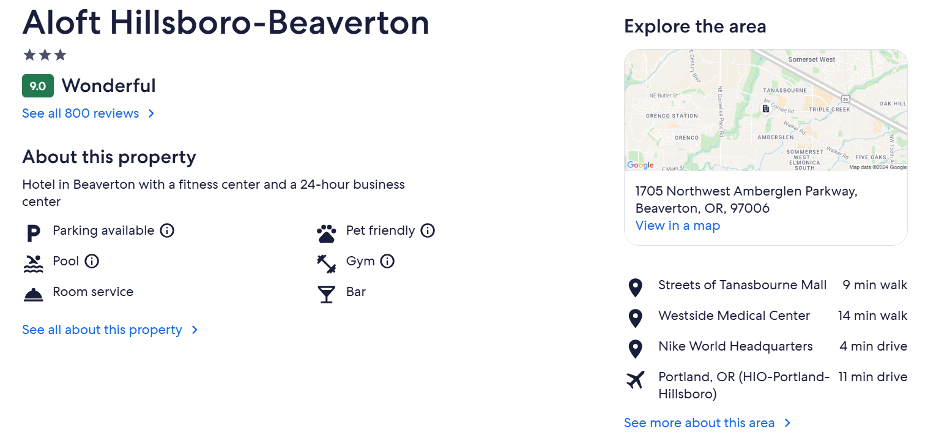This screenshot has width=936, height=448.
Task: Click the swimmer pool icon
Action: coord(33,263)
